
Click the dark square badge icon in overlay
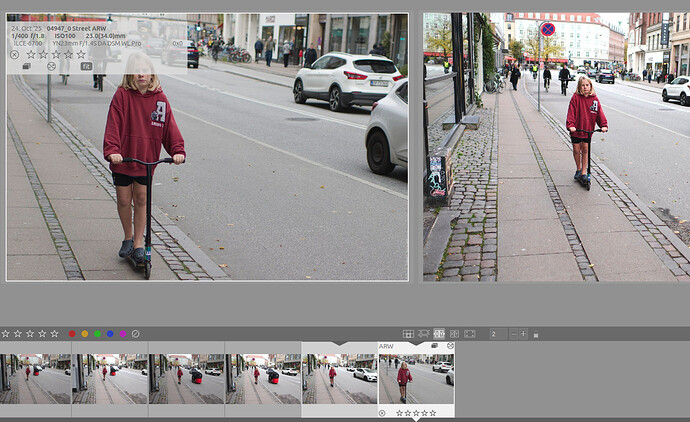click(x=86, y=66)
